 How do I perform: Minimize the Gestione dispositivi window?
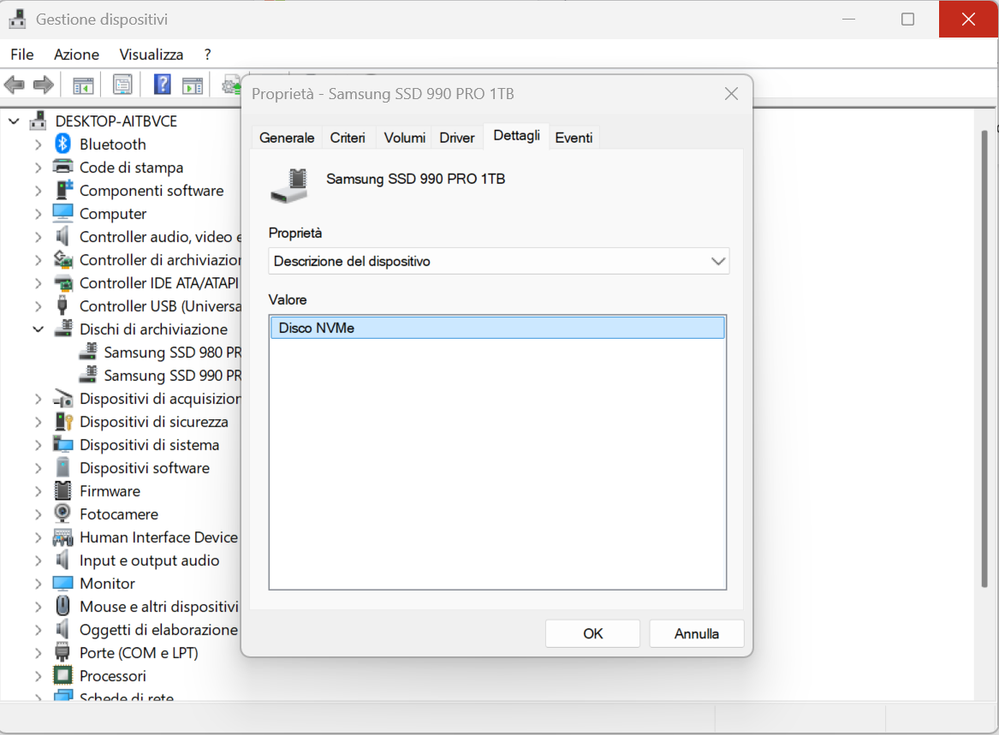[849, 19]
